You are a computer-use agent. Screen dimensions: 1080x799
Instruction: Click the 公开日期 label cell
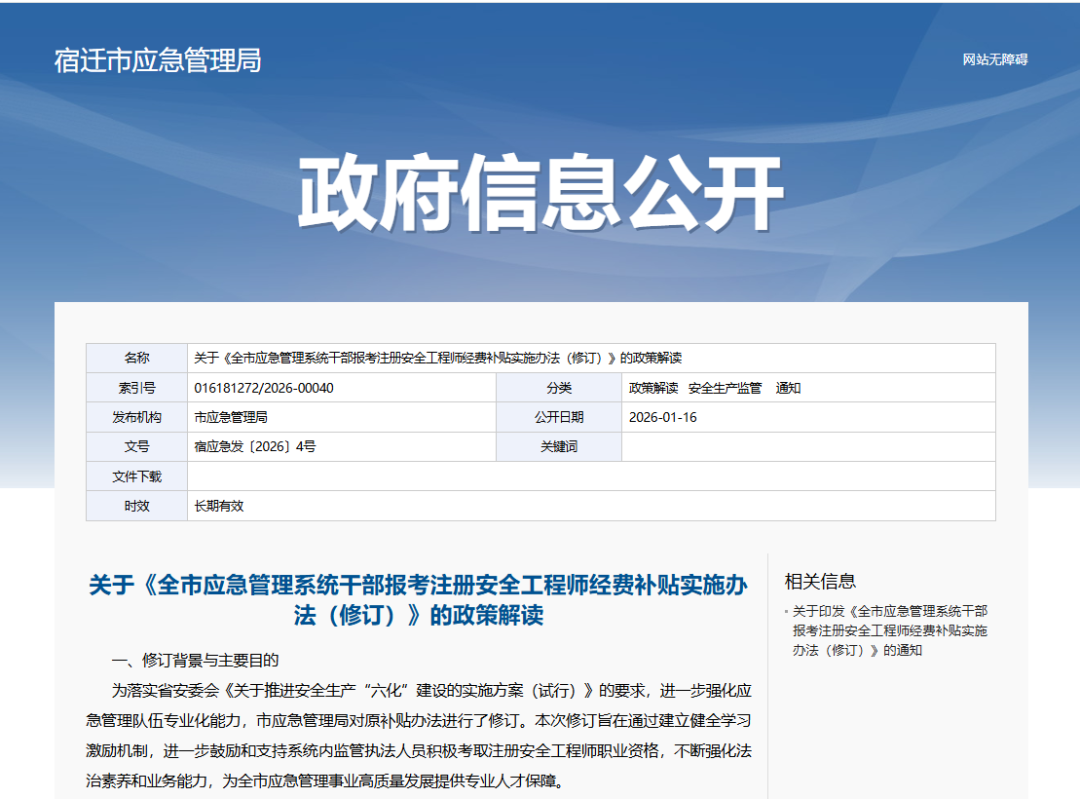pos(558,417)
